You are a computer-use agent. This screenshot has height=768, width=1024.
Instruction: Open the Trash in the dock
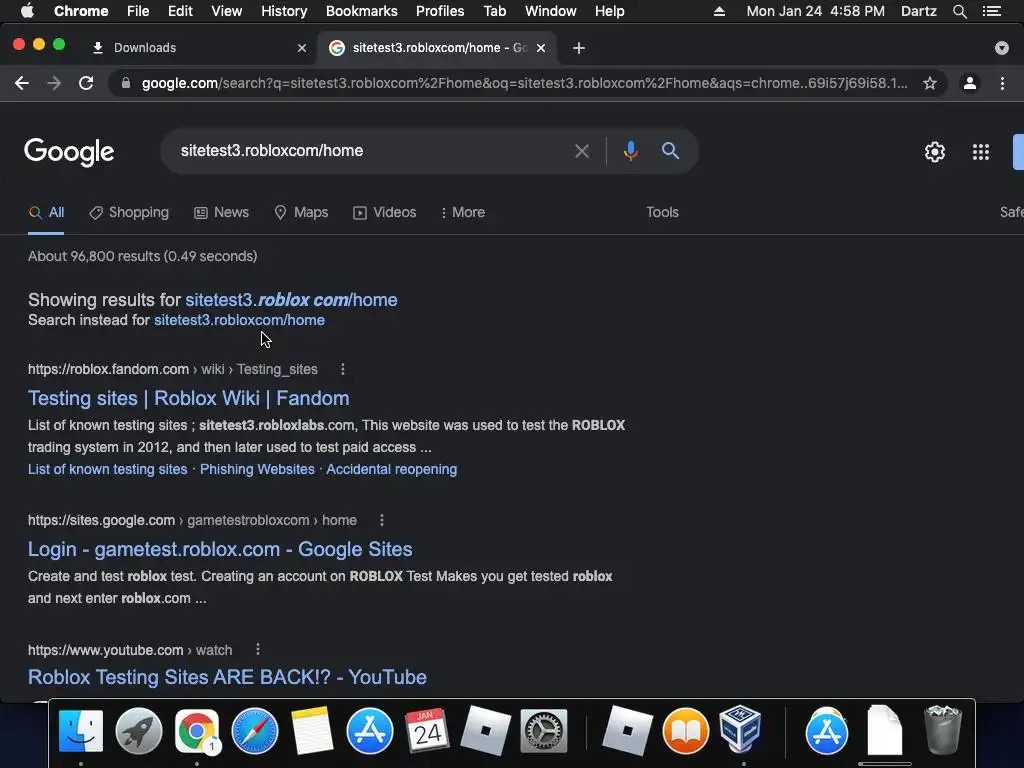(x=943, y=729)
